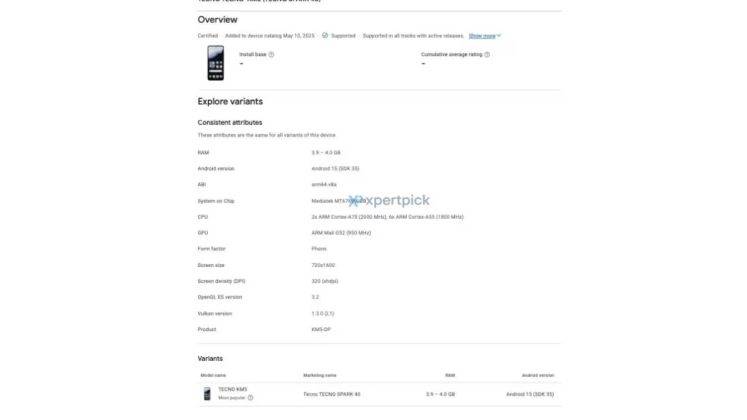Click the Product KM5-OP value
This screenshot has height=420, width=747.
(321, 330)
